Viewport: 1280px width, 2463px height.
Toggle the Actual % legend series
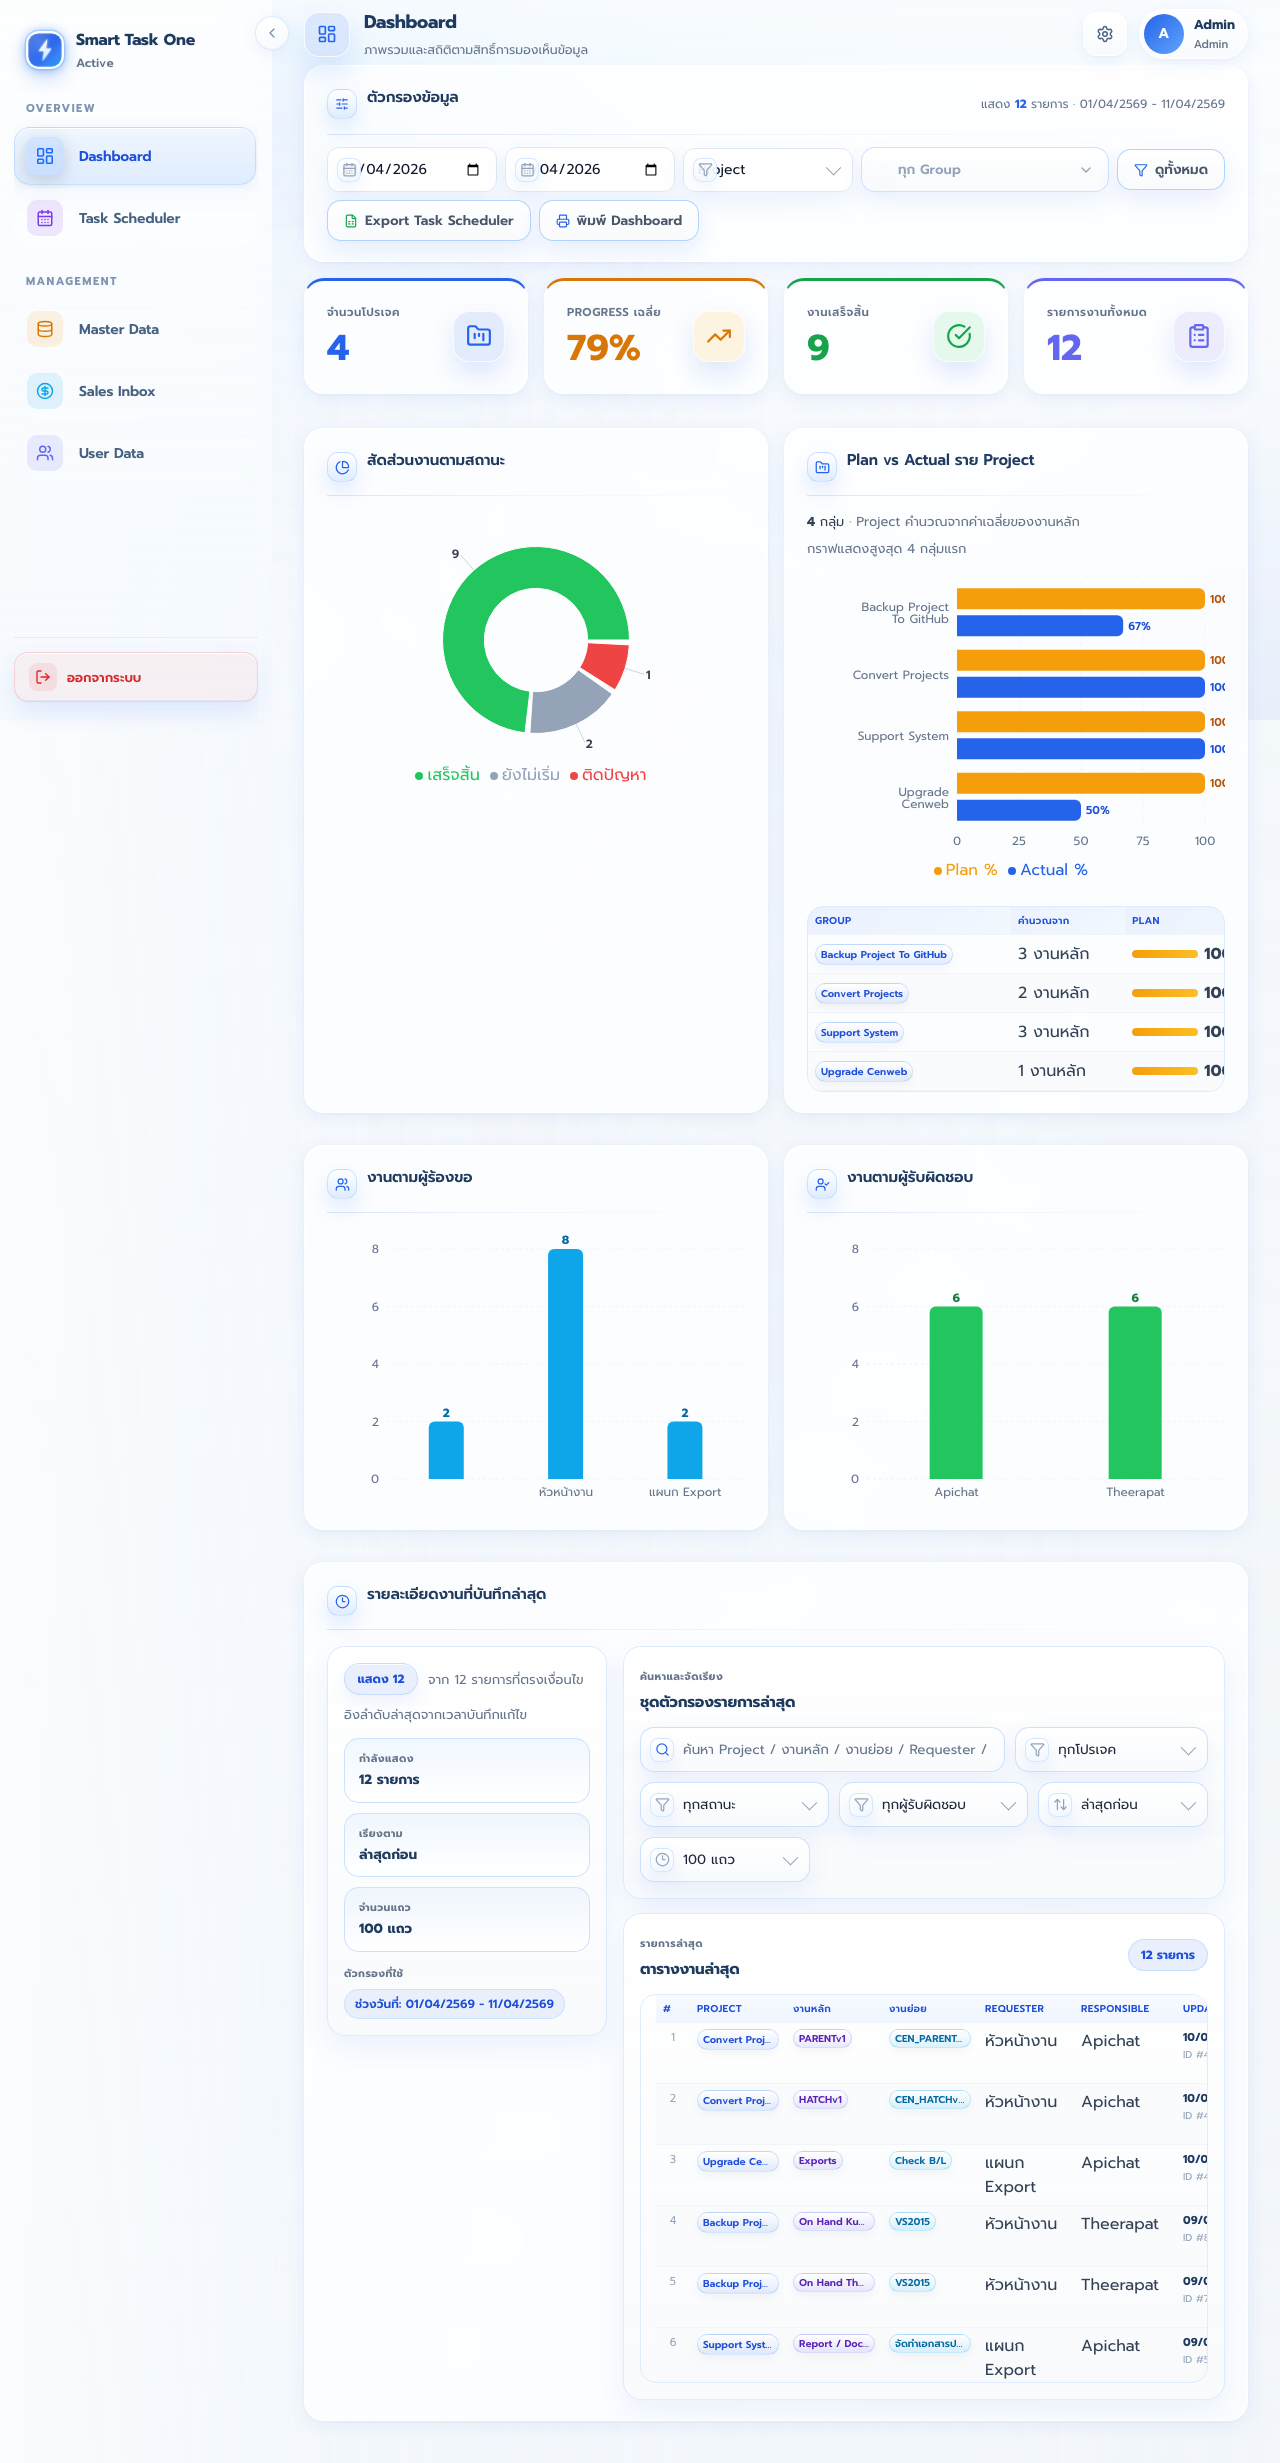[x=1048, y=870]
